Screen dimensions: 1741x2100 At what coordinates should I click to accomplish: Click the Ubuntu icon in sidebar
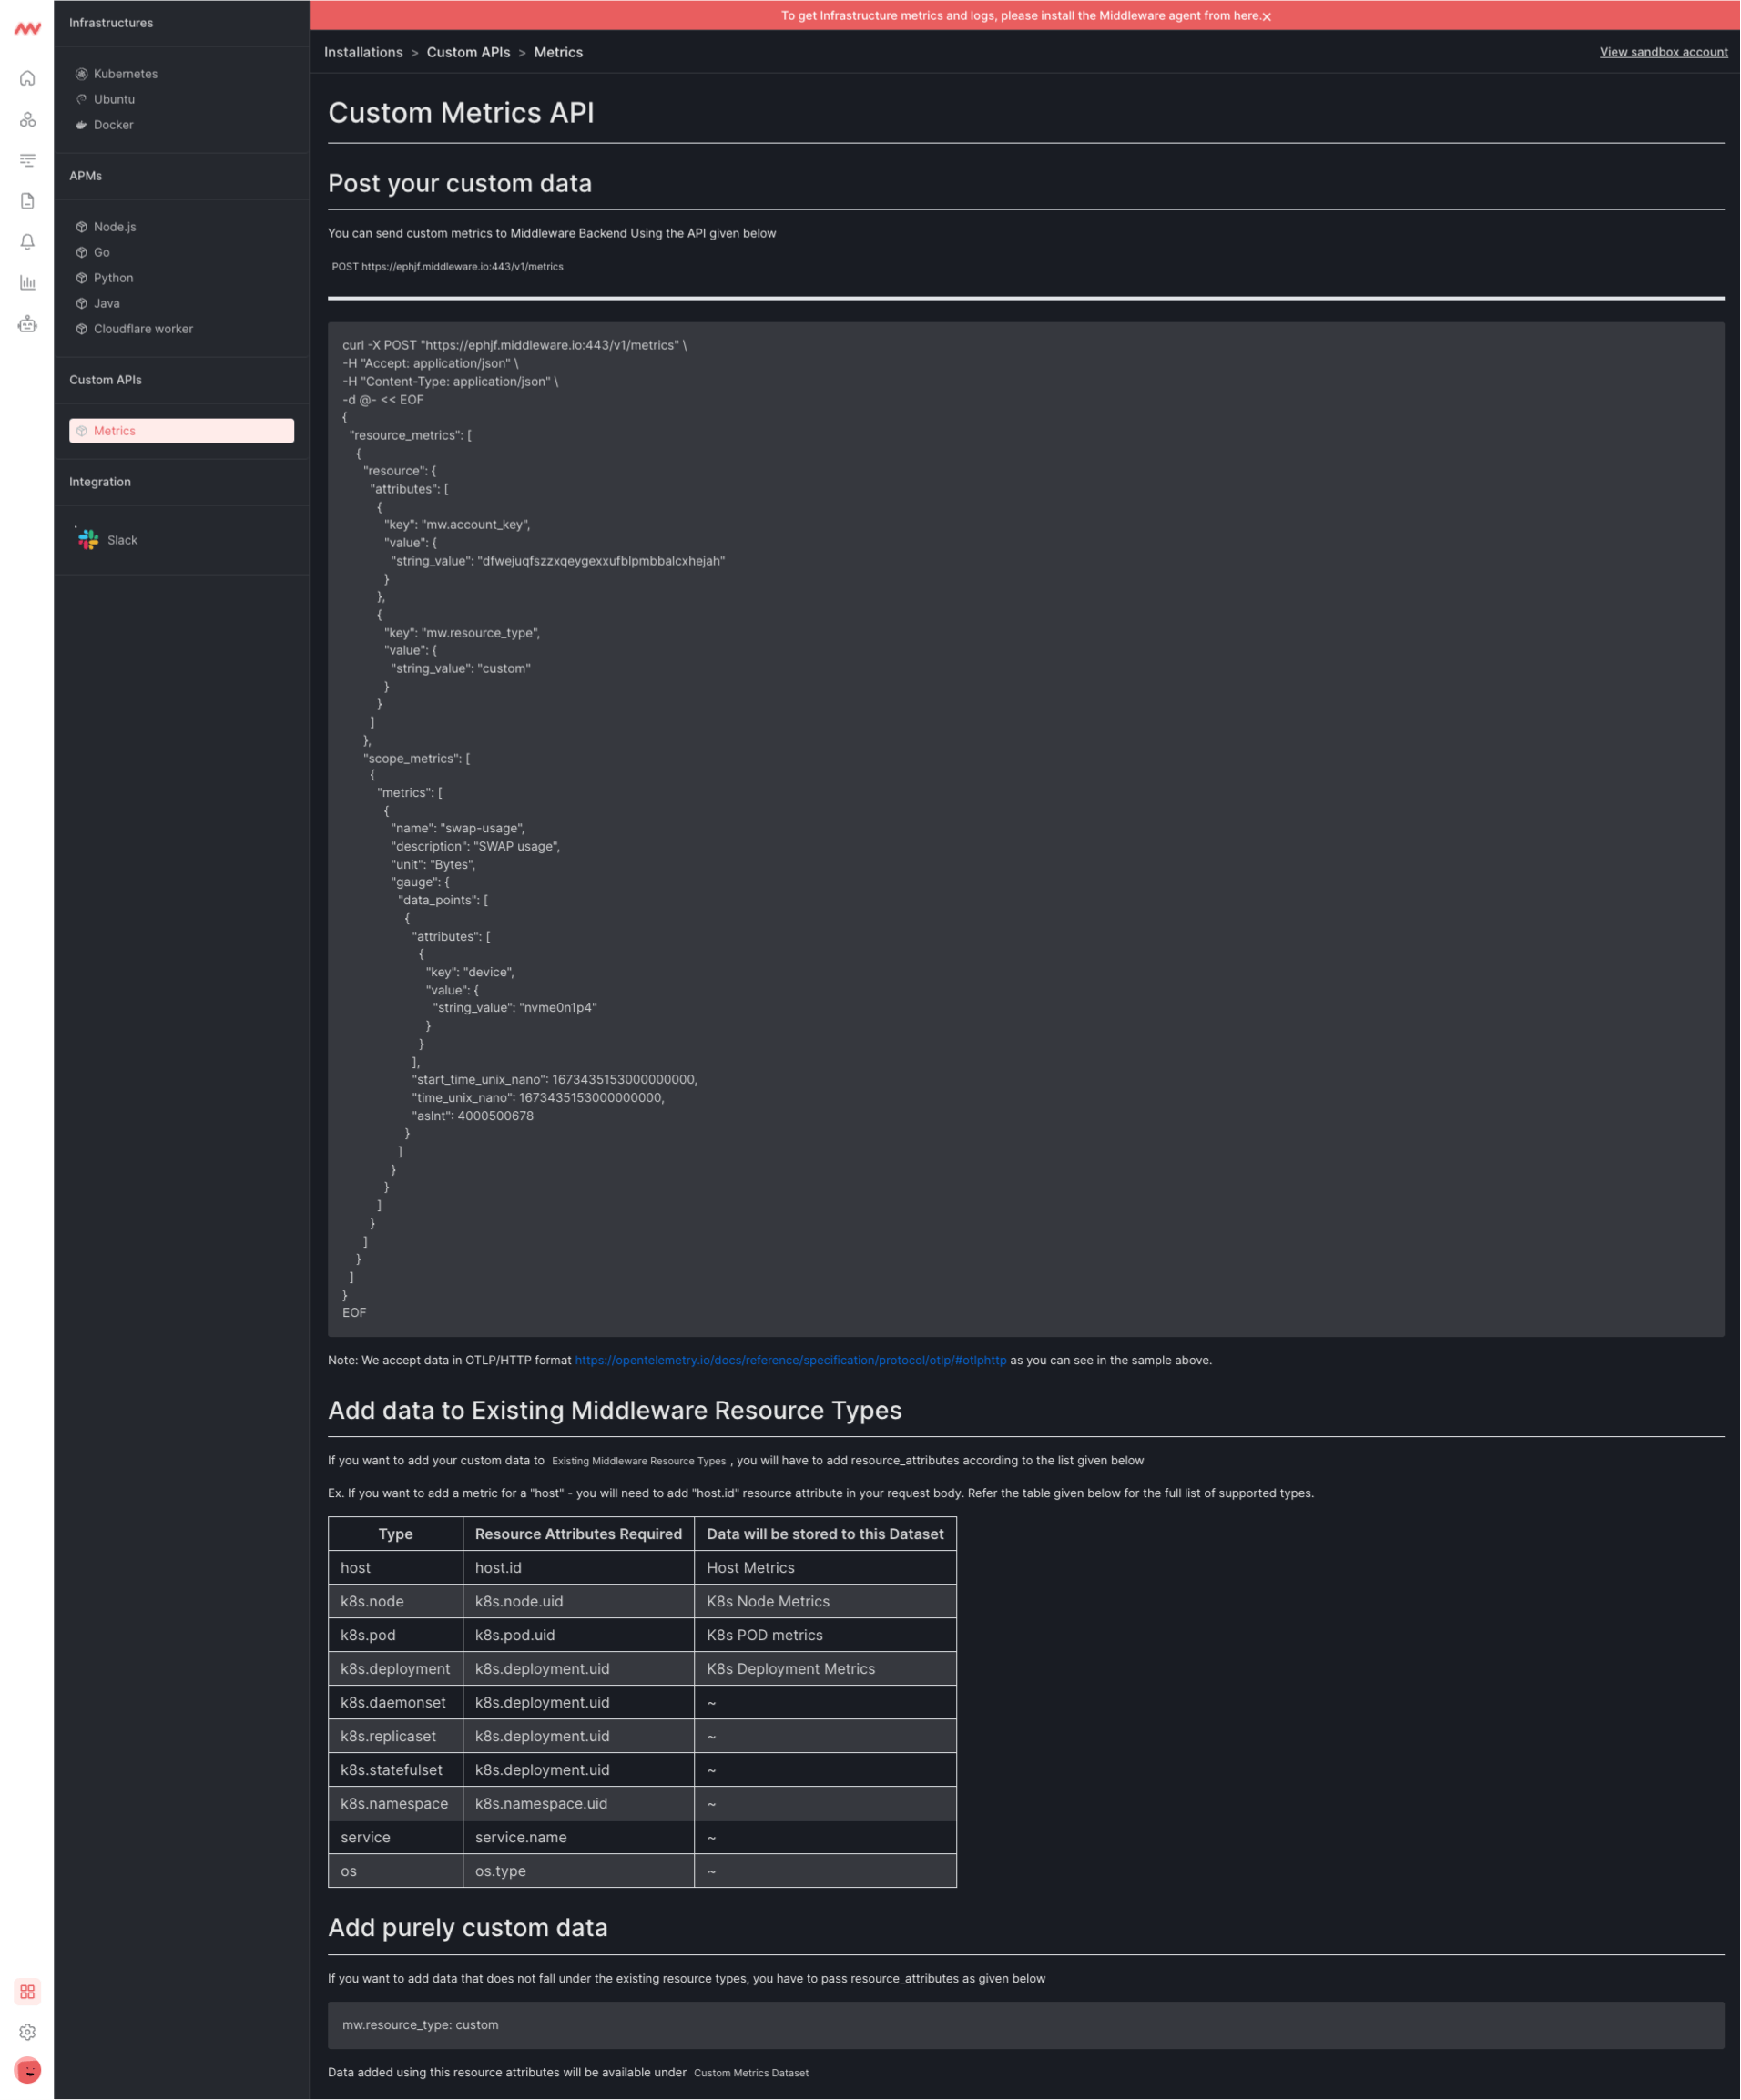click(x=81, y=99)
